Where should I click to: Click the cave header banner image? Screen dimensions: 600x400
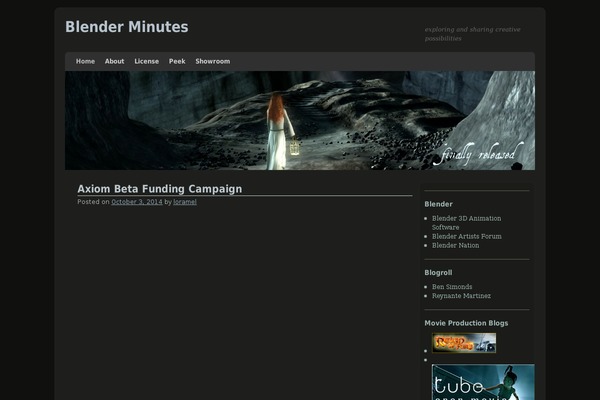[x=300, y=120]
